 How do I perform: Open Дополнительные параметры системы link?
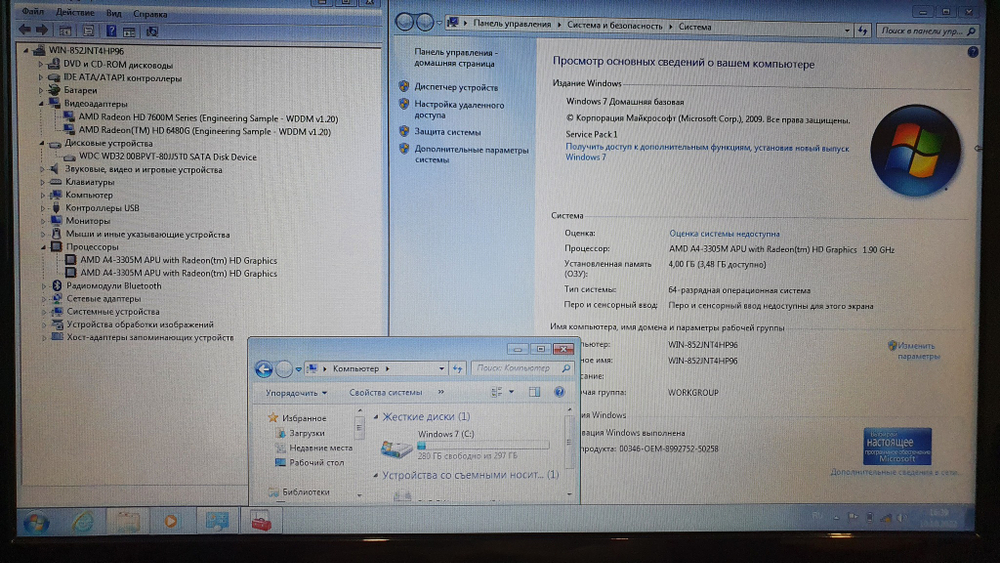pyautogui.click(x=471, y=155)
